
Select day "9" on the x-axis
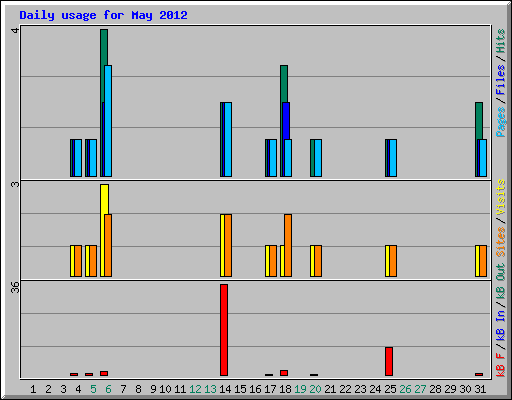[153, 389]
